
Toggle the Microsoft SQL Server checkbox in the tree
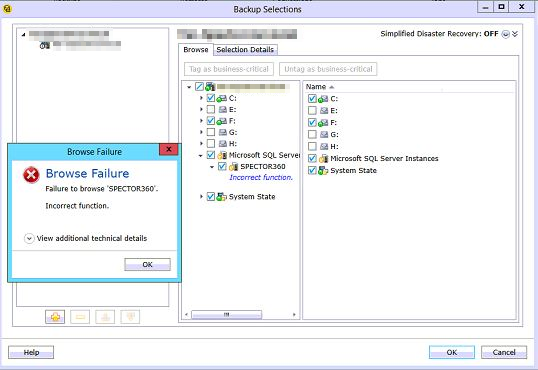[x=211, y=155]
